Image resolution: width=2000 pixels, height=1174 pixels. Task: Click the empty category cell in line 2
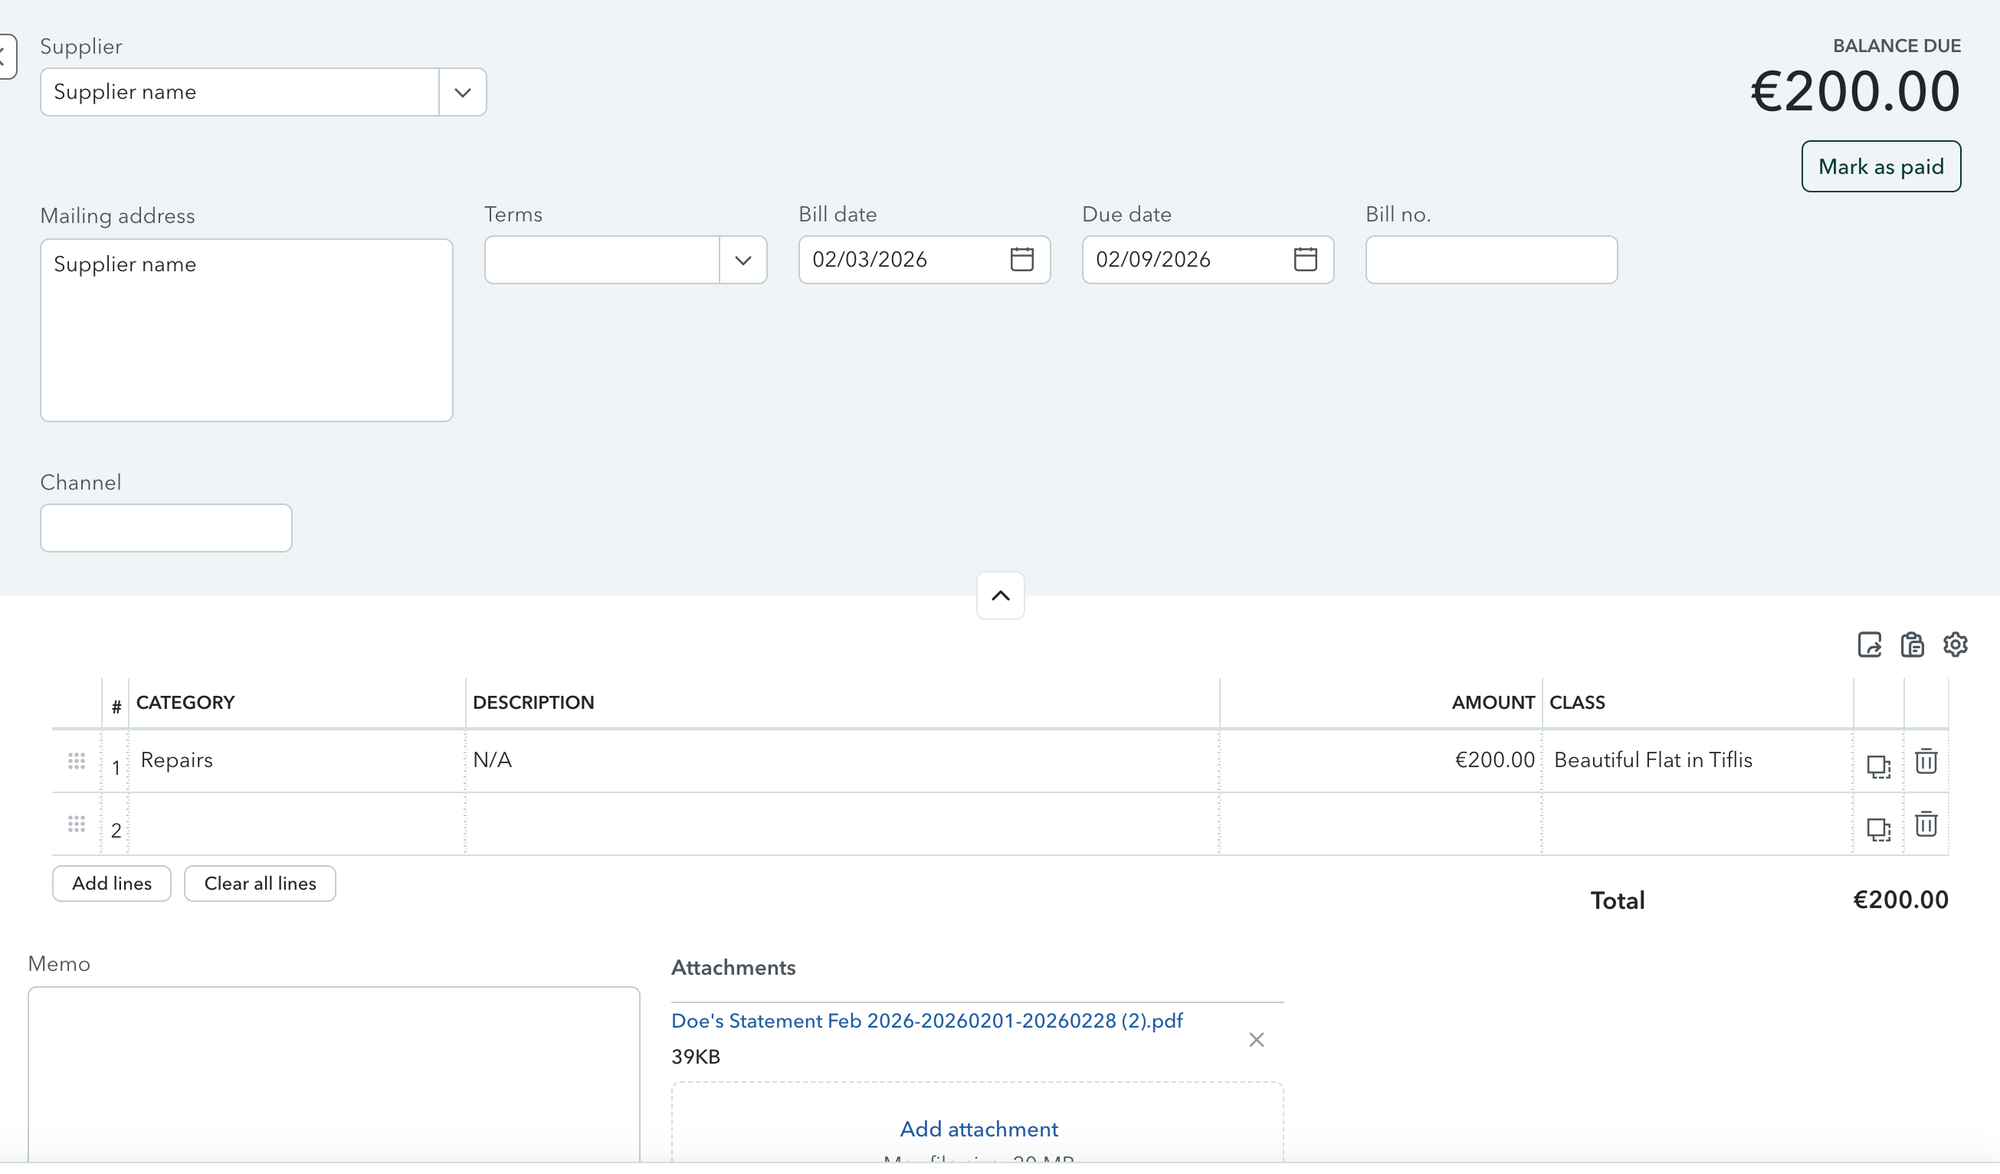tap(297, 824)
